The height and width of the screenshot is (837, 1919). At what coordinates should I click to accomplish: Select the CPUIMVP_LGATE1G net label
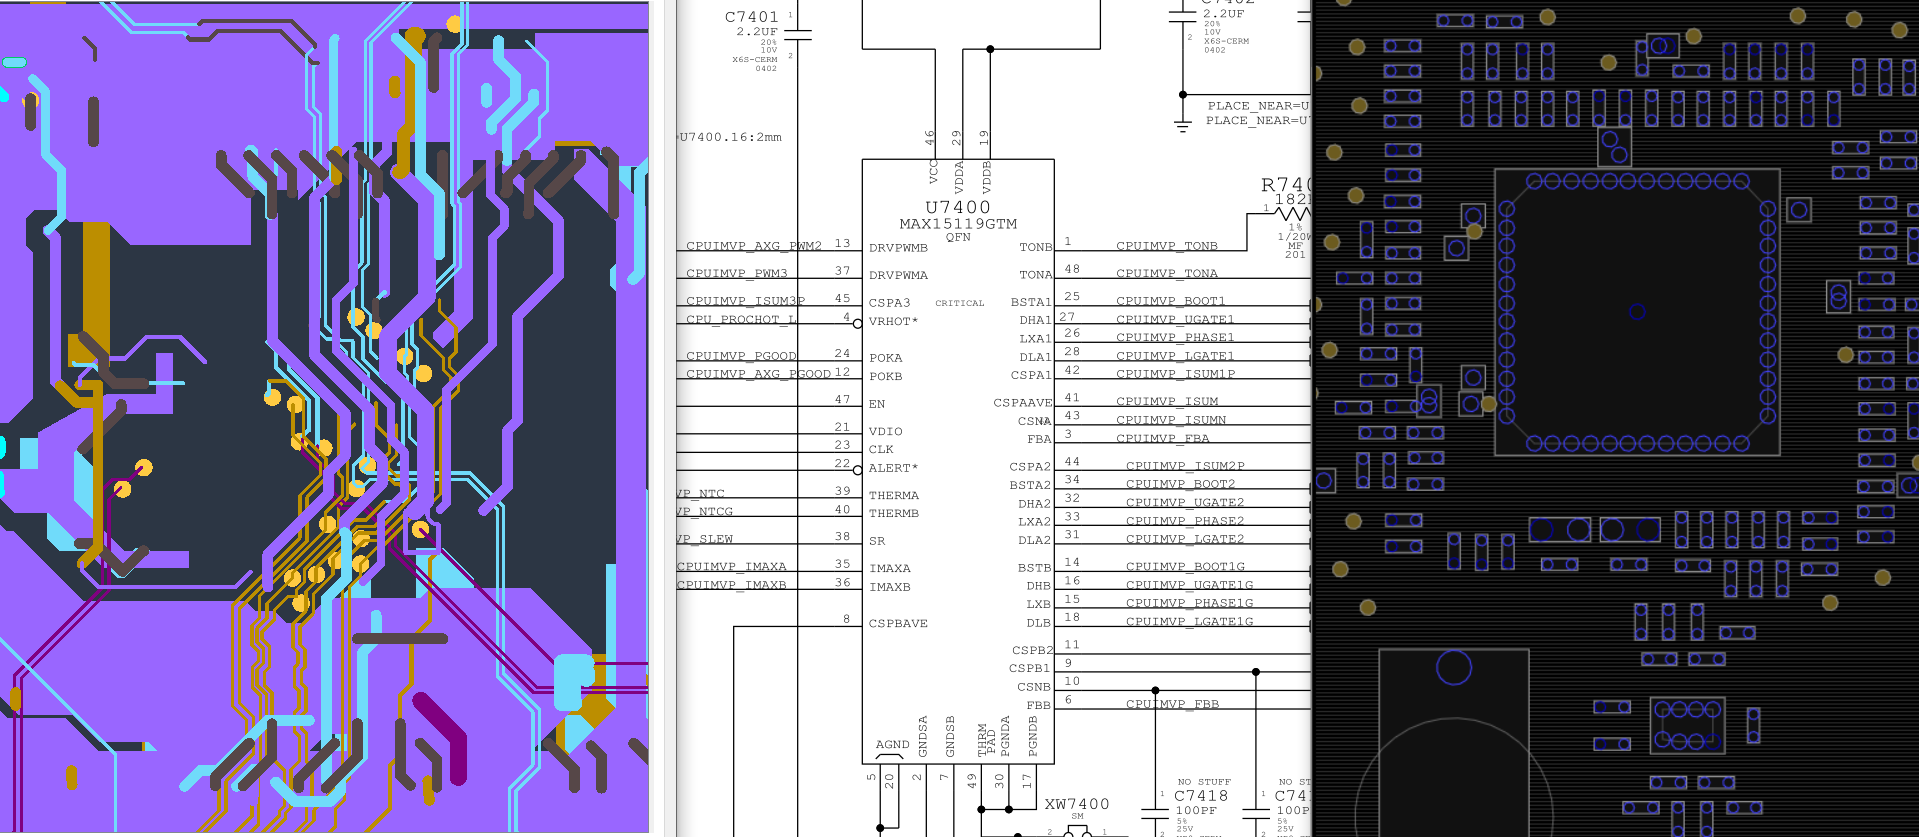pyautogui.click(x=1189, y=622)
